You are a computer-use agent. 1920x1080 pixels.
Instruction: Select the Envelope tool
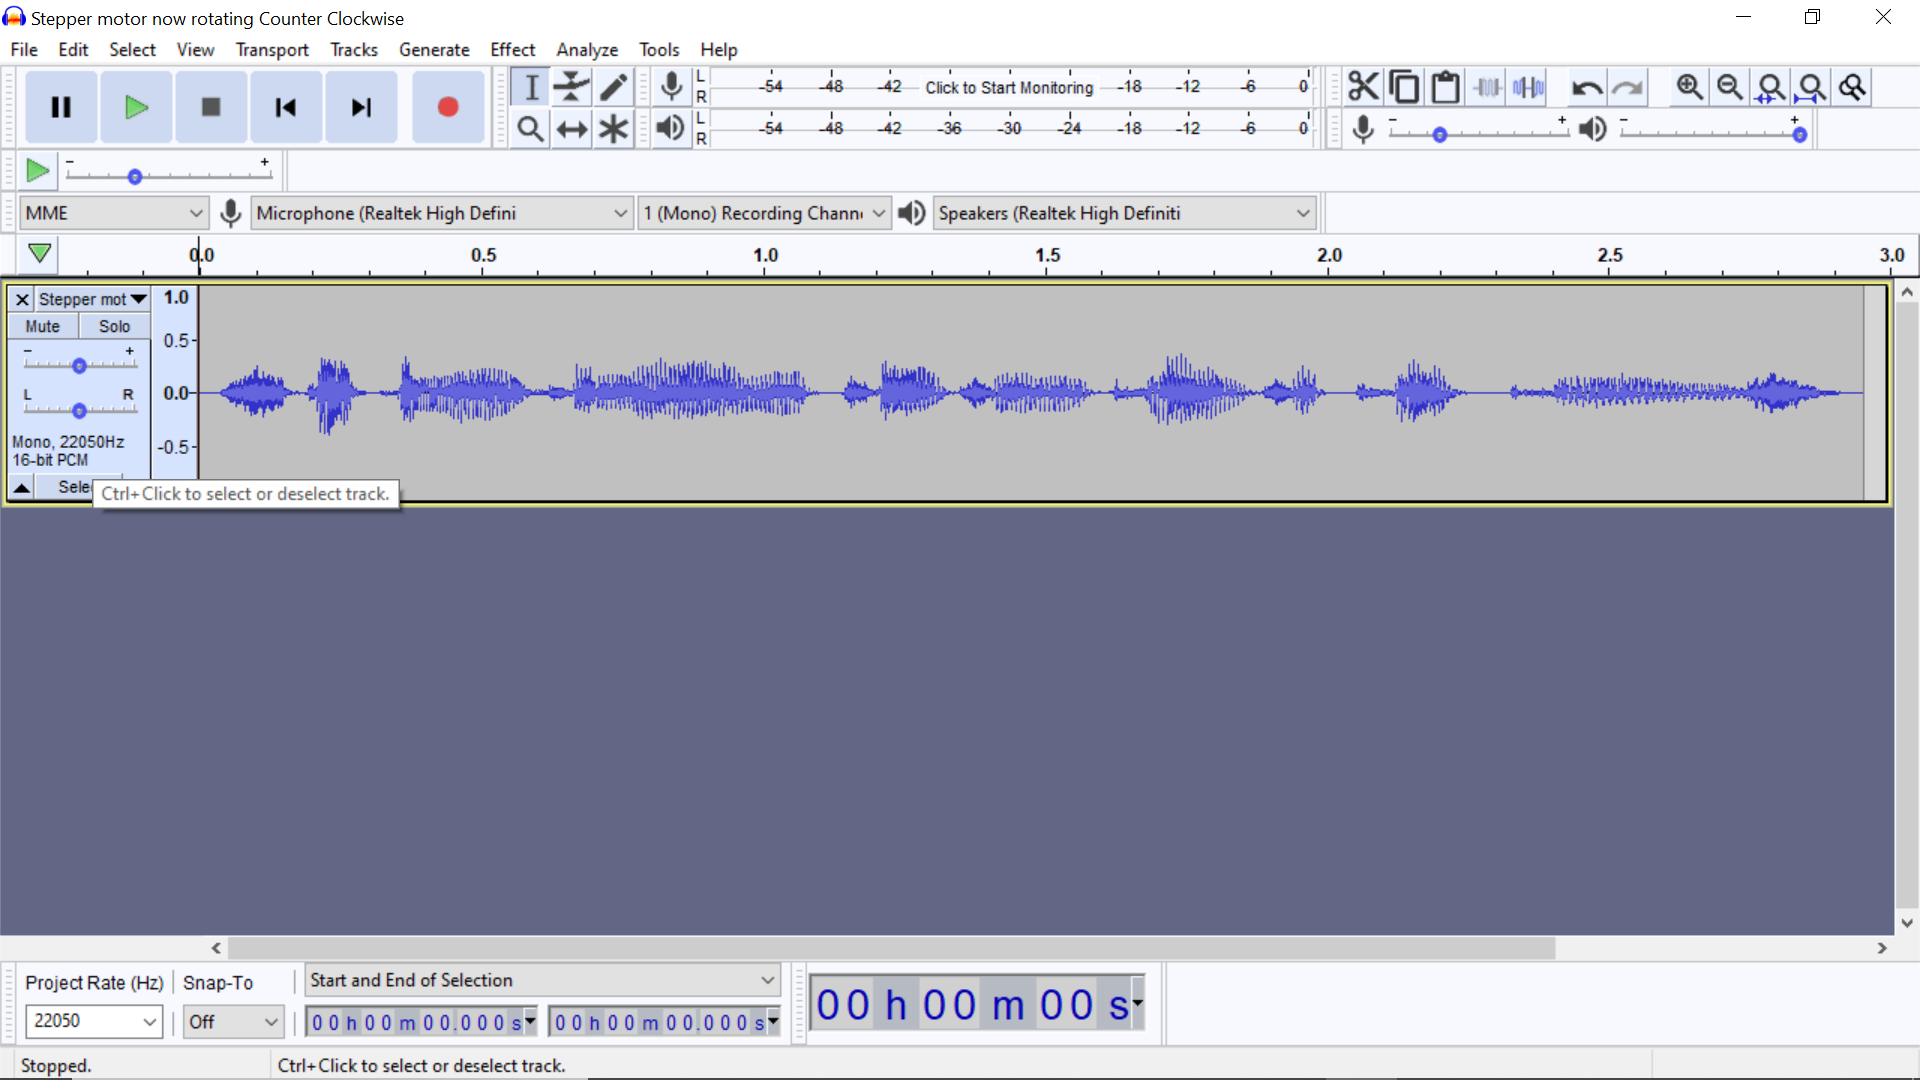pyautogui.click(x=572, y=87)
